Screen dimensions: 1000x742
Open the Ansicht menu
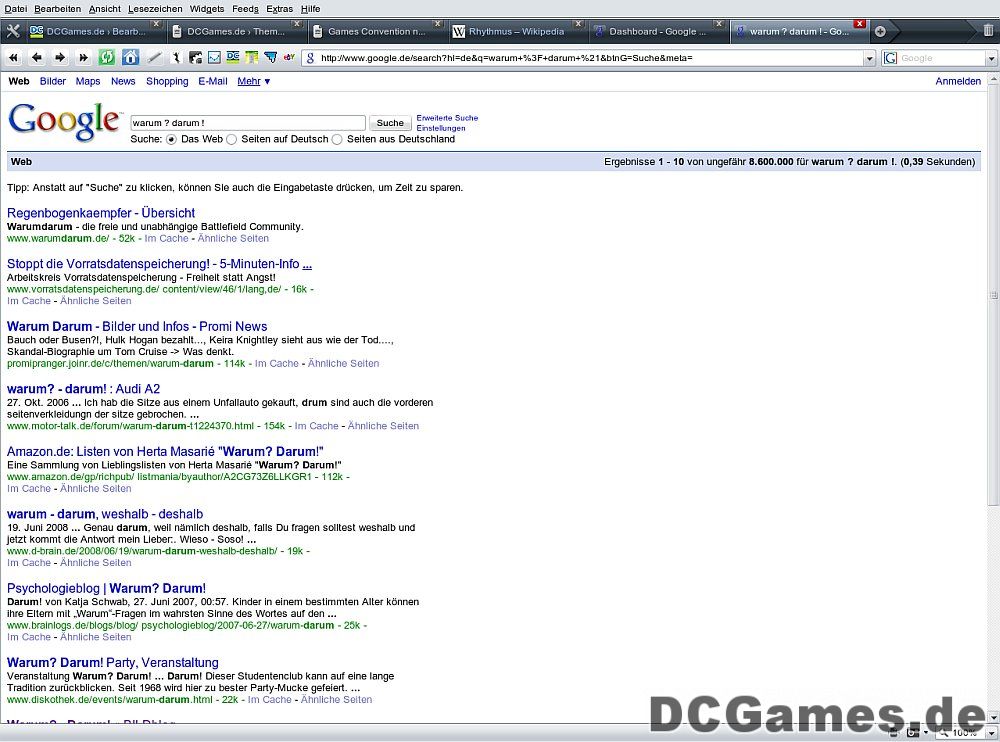pyautogui.click(x=105, y=9)
